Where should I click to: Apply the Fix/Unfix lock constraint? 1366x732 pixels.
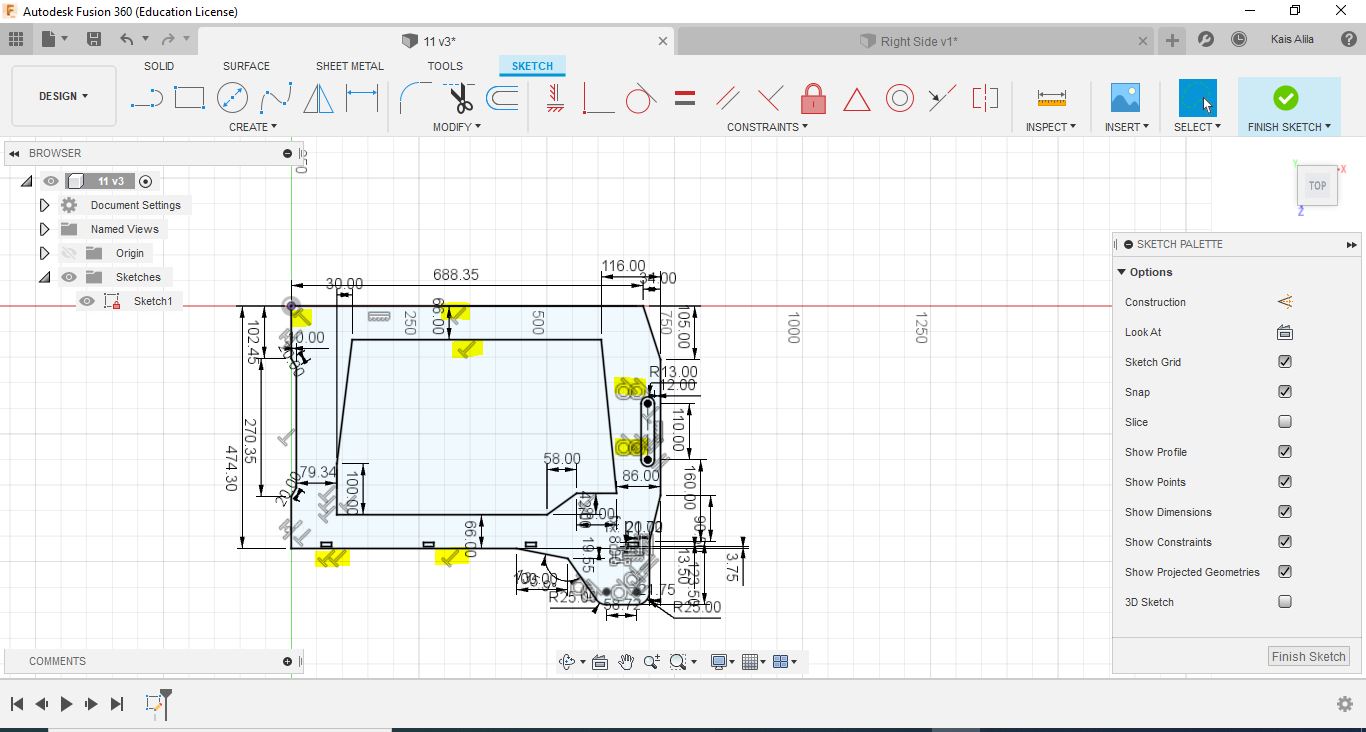(813, 98)
